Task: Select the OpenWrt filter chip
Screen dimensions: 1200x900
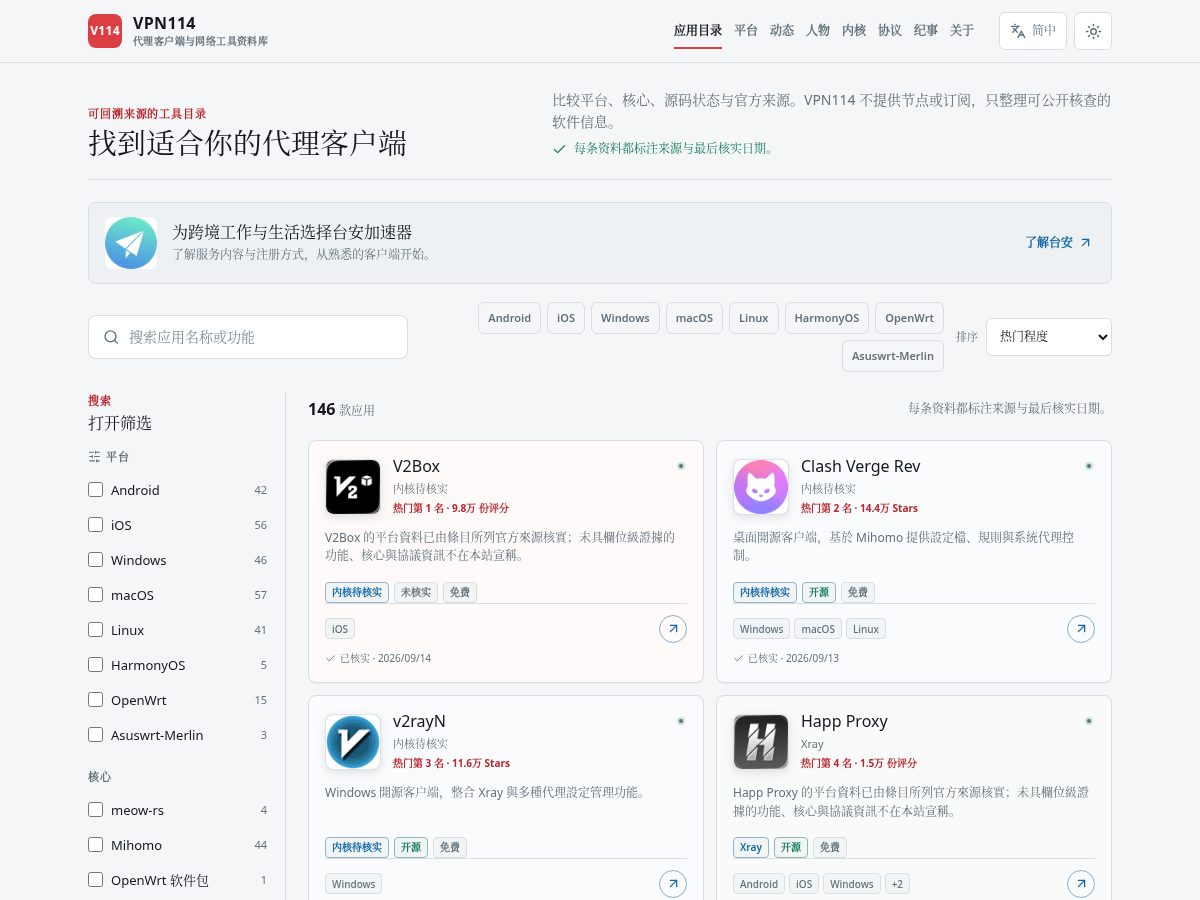Action: [x=909, y=318]
